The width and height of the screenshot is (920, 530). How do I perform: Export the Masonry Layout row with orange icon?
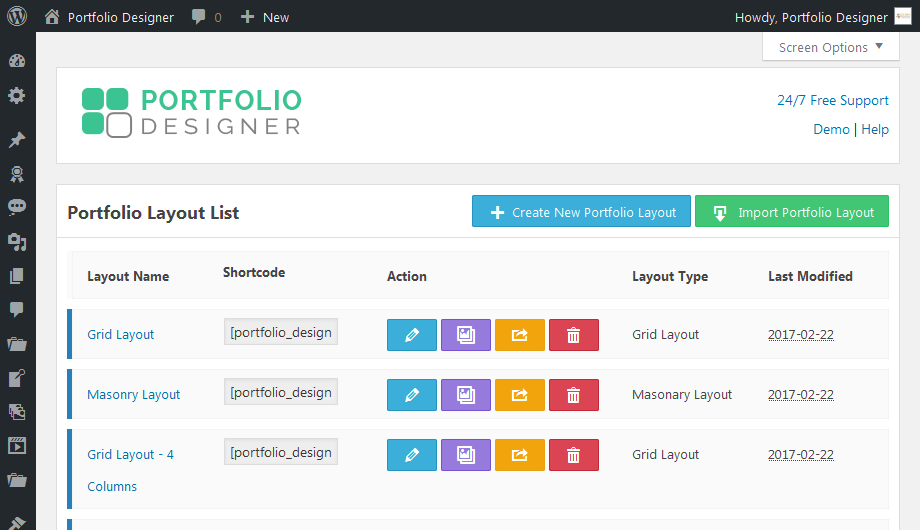(x=520, y=395)
